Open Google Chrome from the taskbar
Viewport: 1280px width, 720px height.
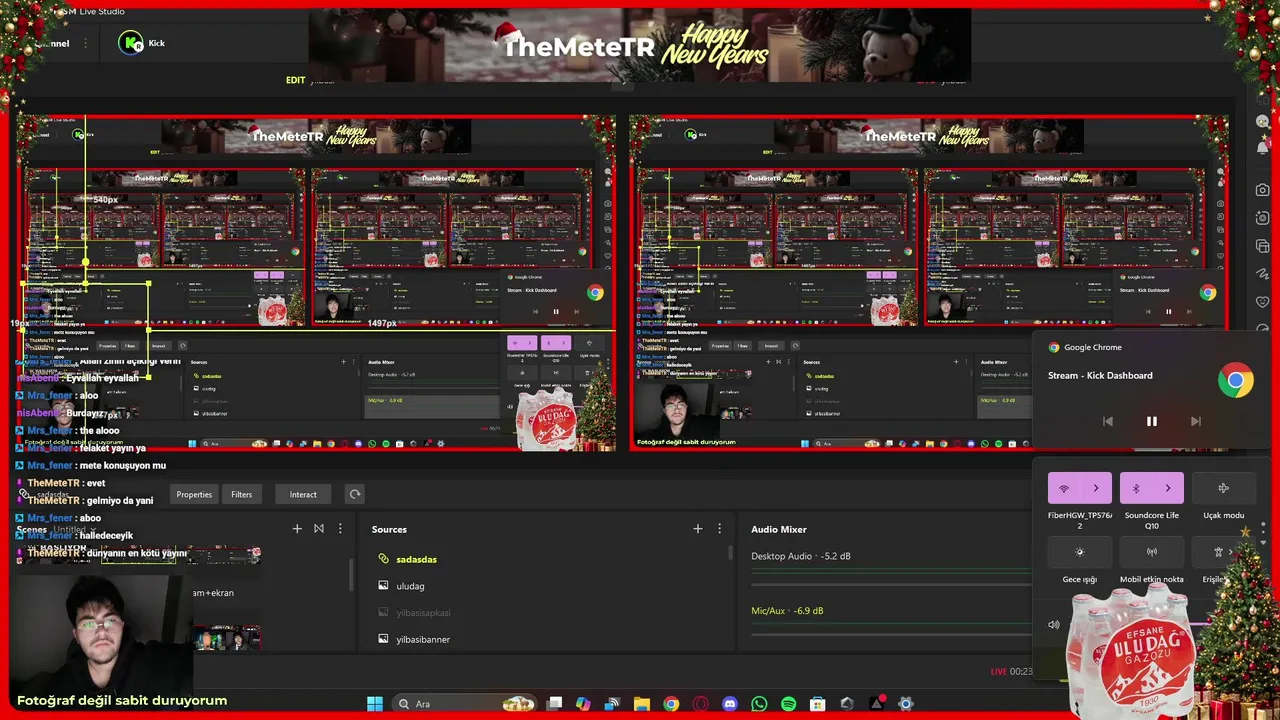(671, 704)
